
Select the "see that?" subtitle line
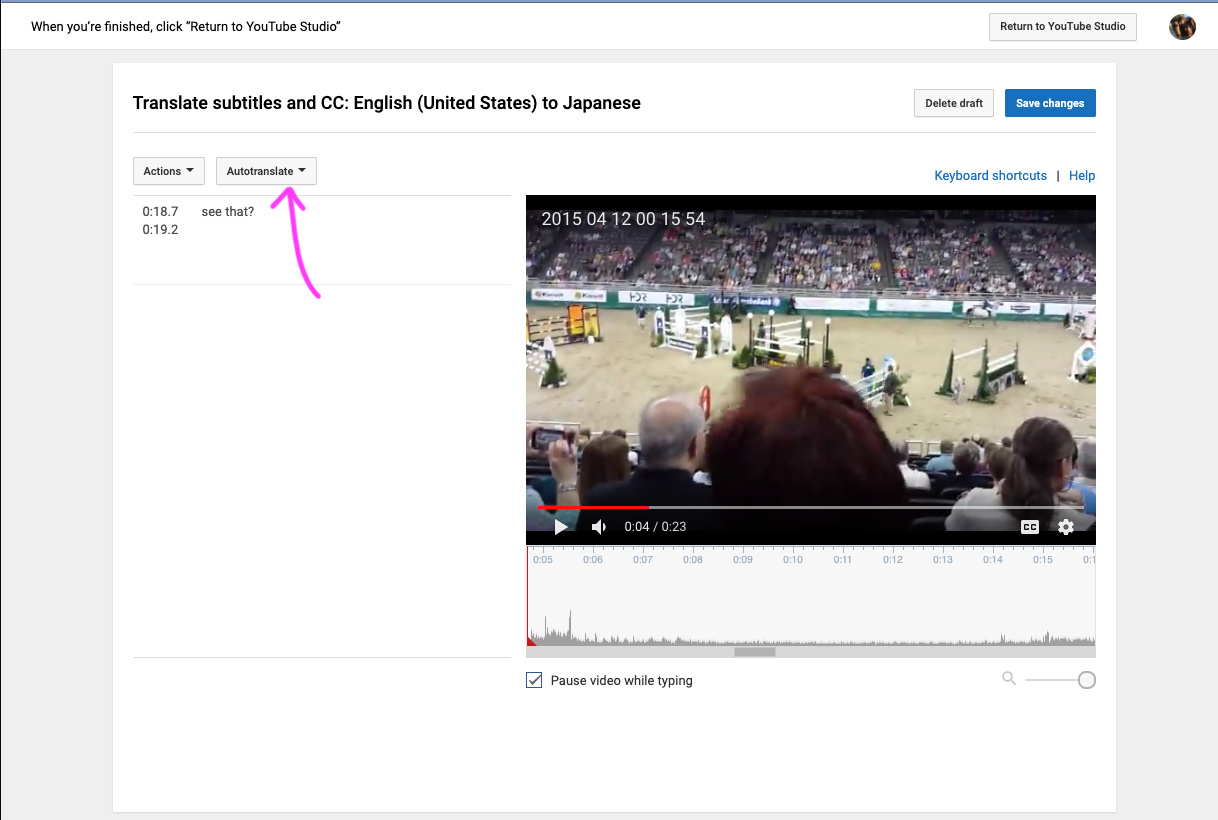[228, 212]
